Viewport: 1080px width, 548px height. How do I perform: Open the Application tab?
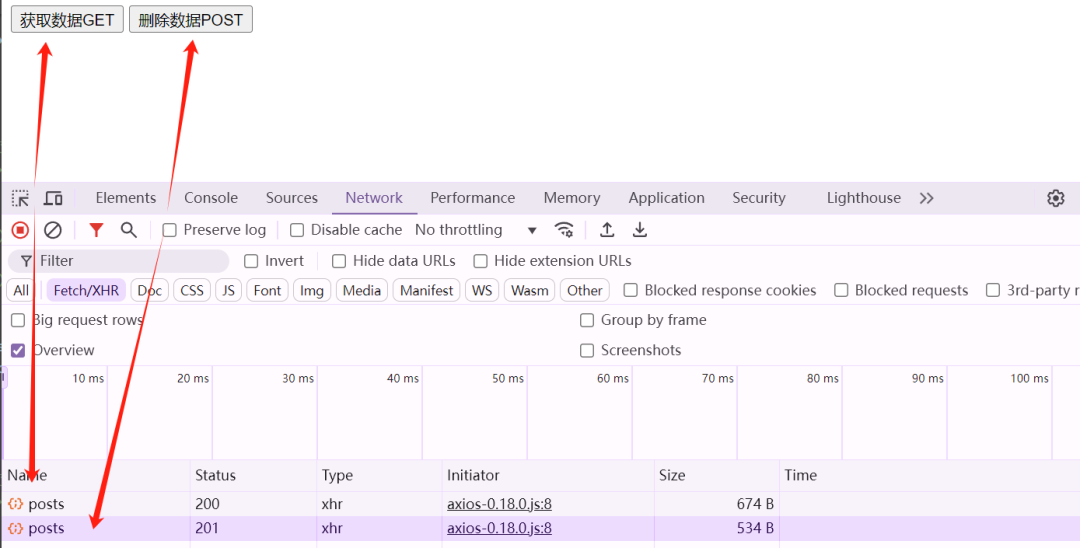[x=666, y=198]
